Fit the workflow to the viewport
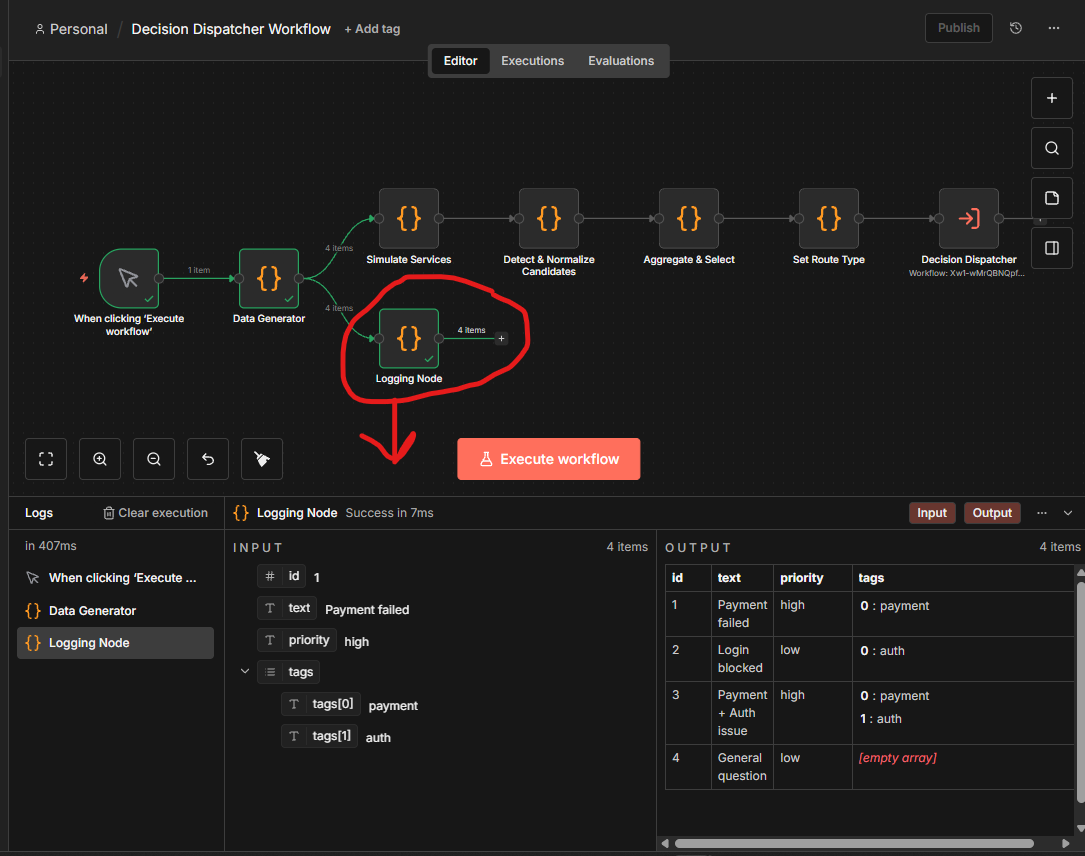 click(46, 458)
